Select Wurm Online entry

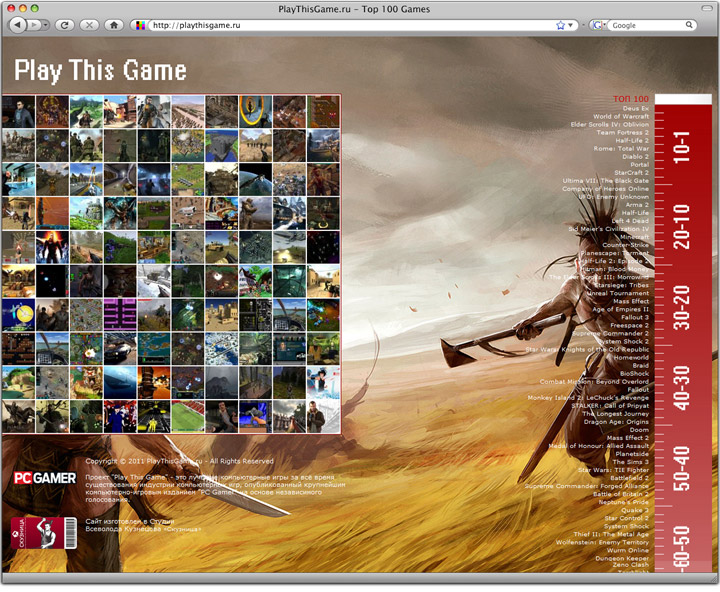pos(628,551)
